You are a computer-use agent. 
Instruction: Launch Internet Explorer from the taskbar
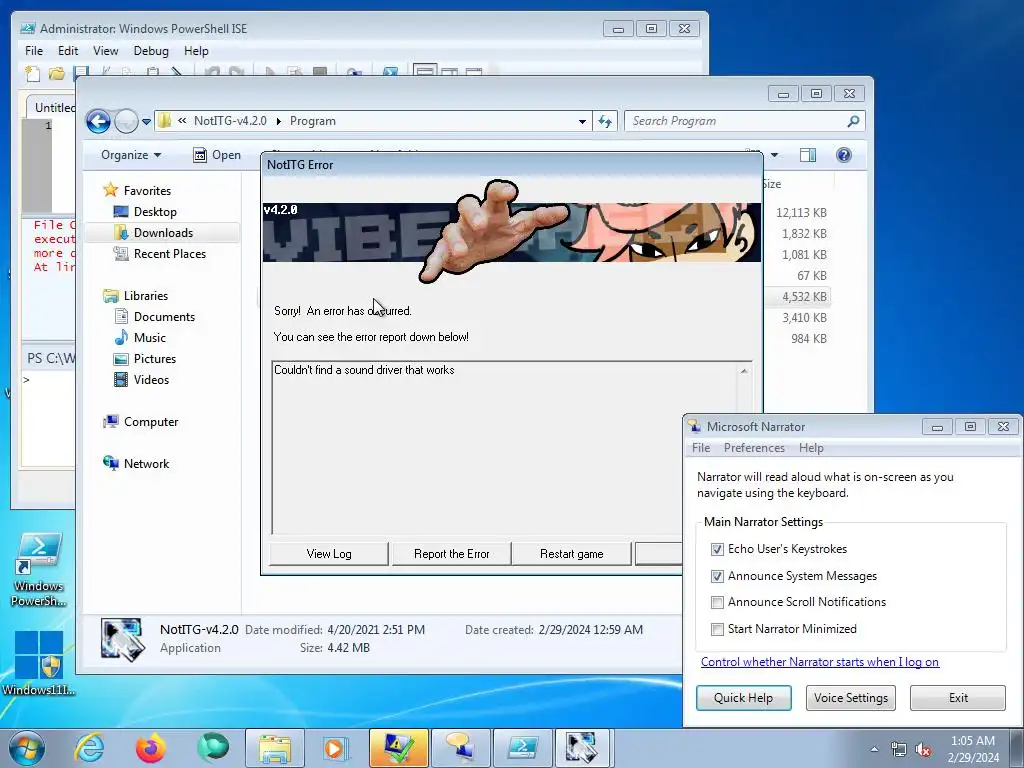tap(89, 748)
